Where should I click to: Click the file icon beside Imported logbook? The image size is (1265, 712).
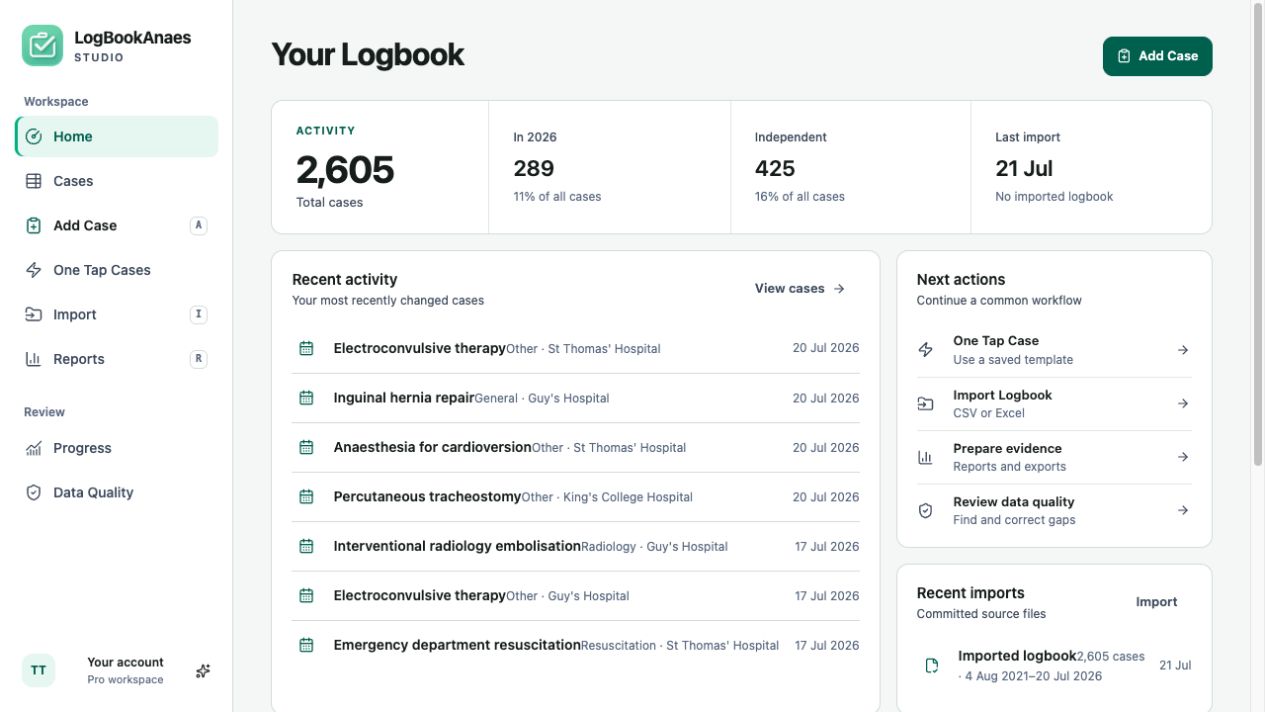[932, 666]
